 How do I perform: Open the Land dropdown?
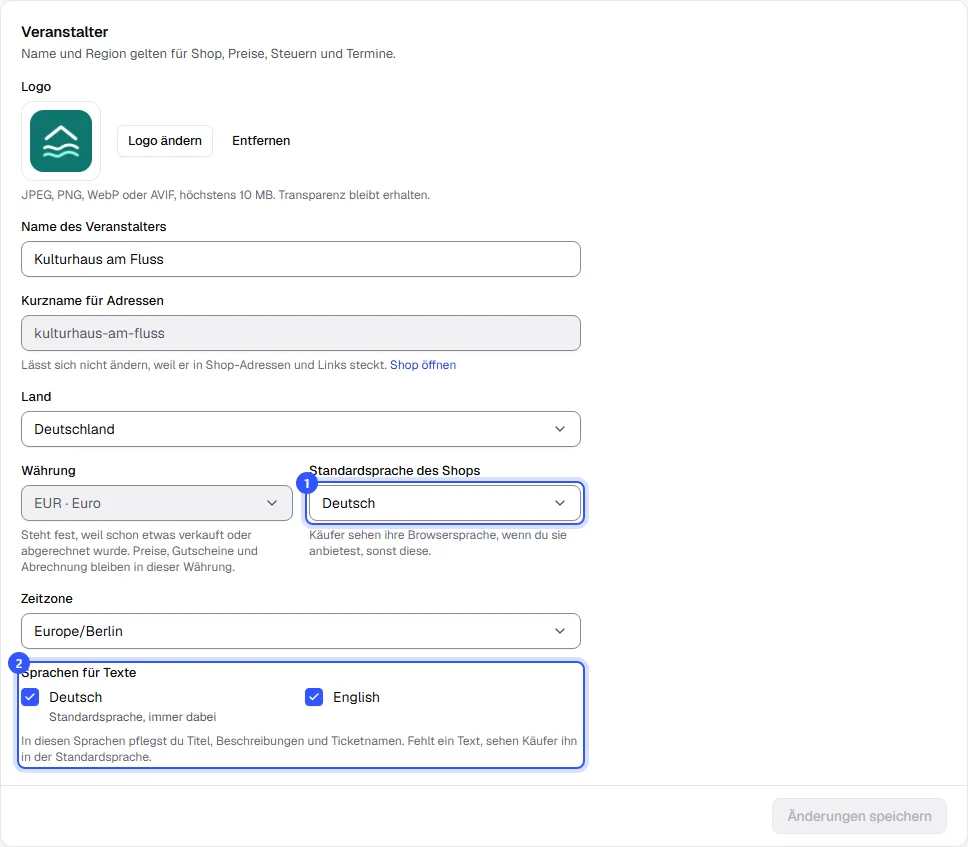(301, 429)
